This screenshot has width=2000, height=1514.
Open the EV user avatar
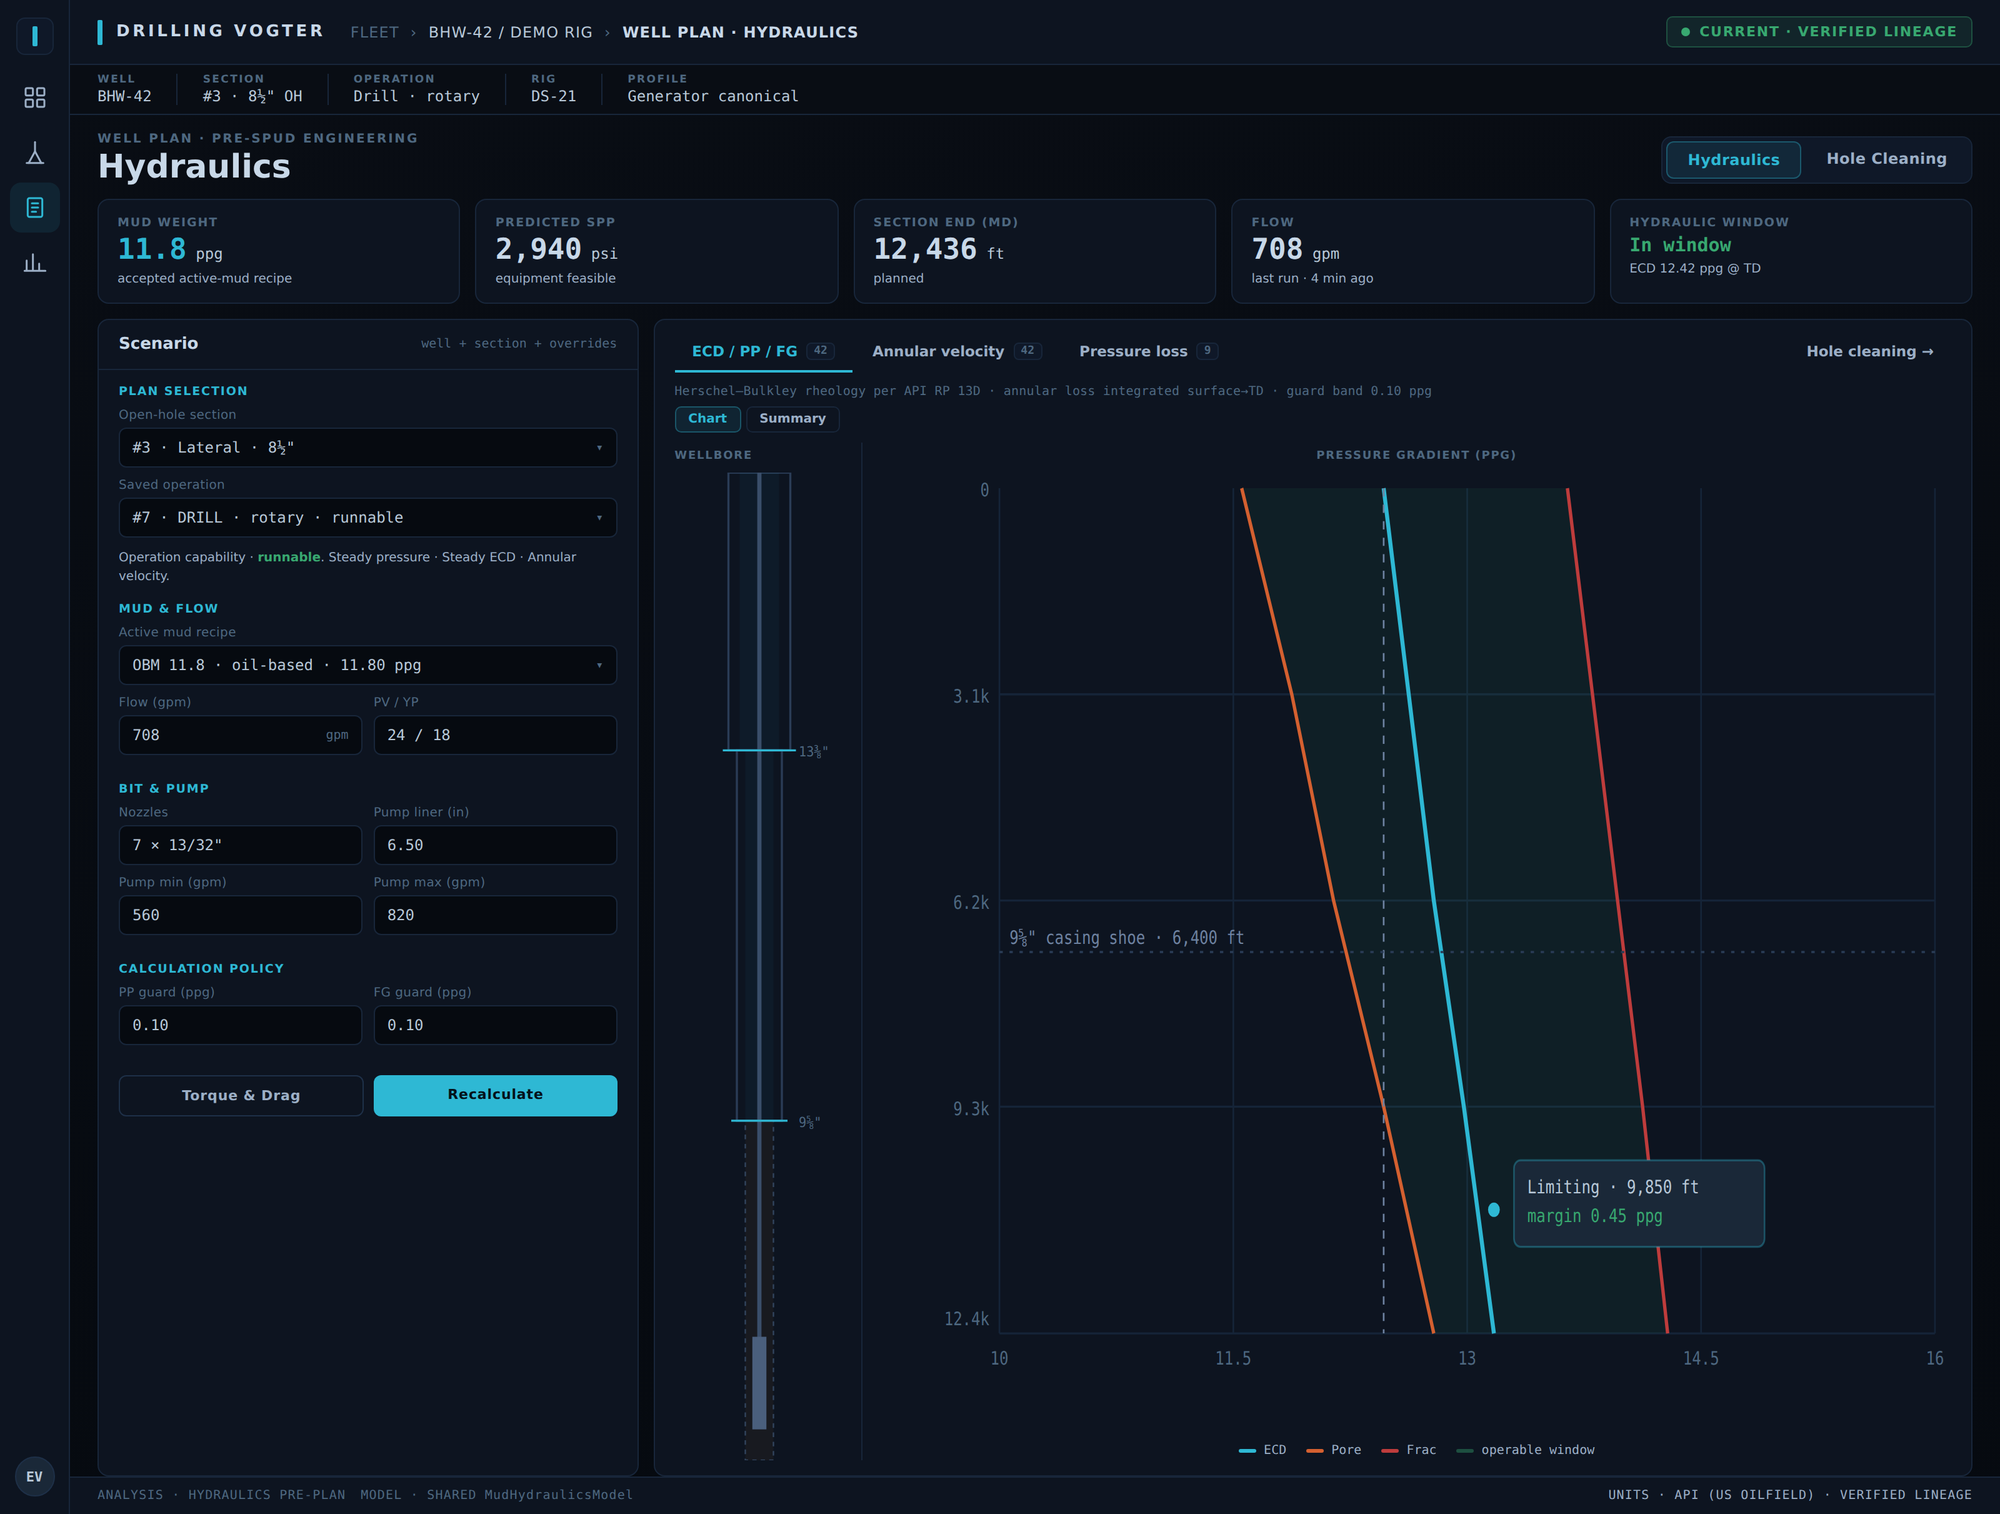tap(35, 1476)
